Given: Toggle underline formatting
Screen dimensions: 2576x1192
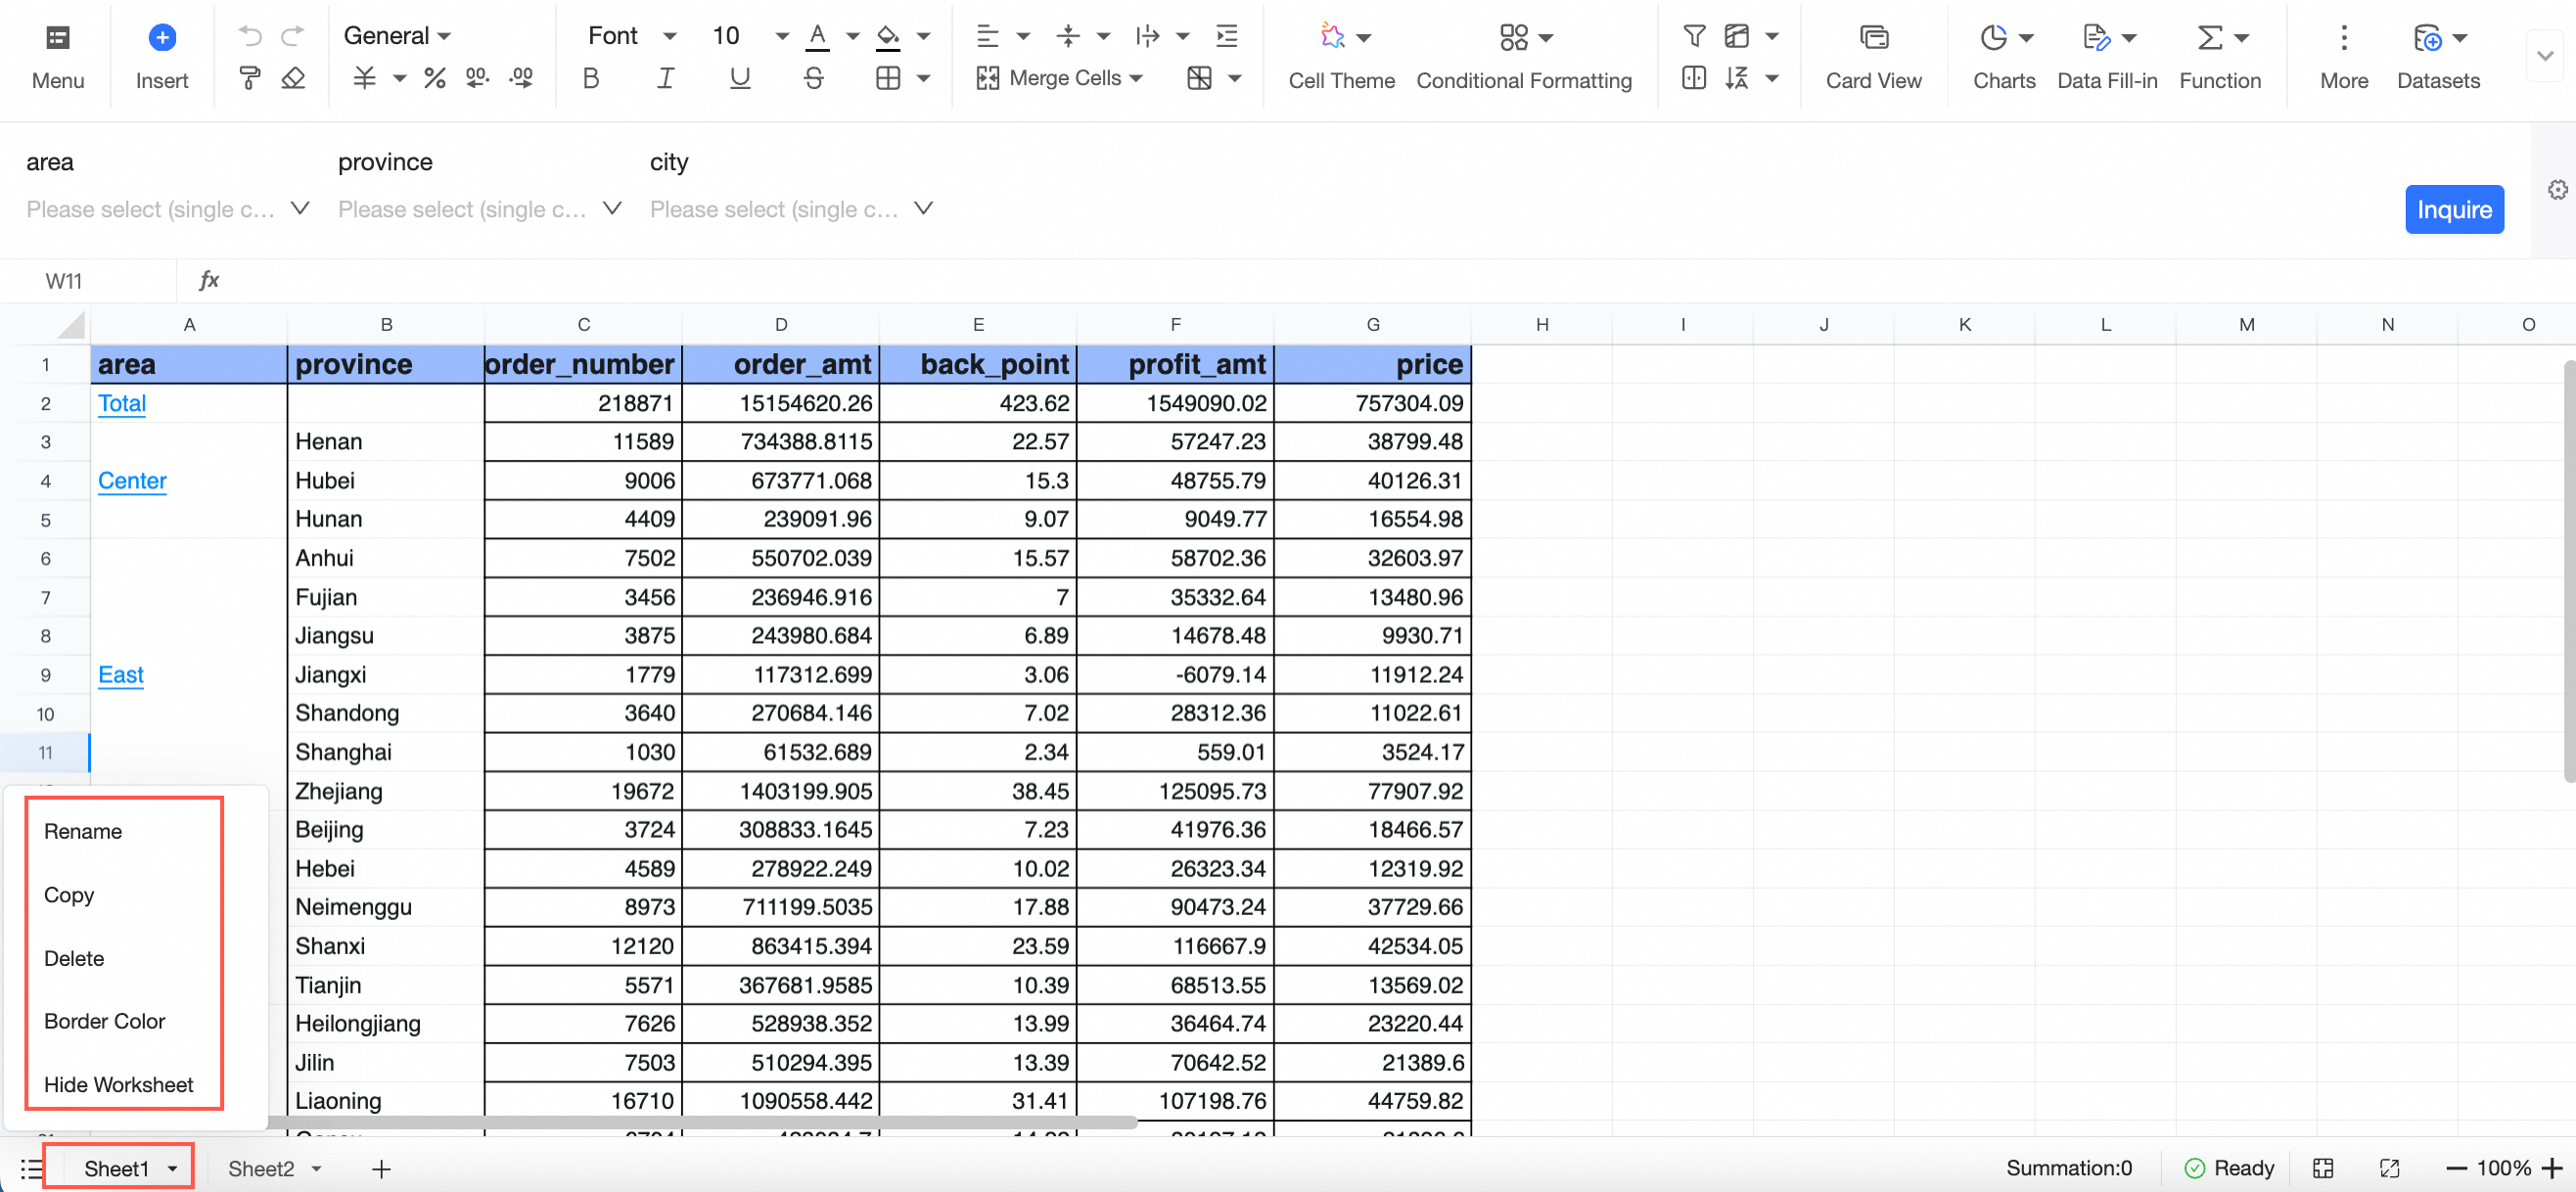Looking at the screenshot, I should (740, 78).
